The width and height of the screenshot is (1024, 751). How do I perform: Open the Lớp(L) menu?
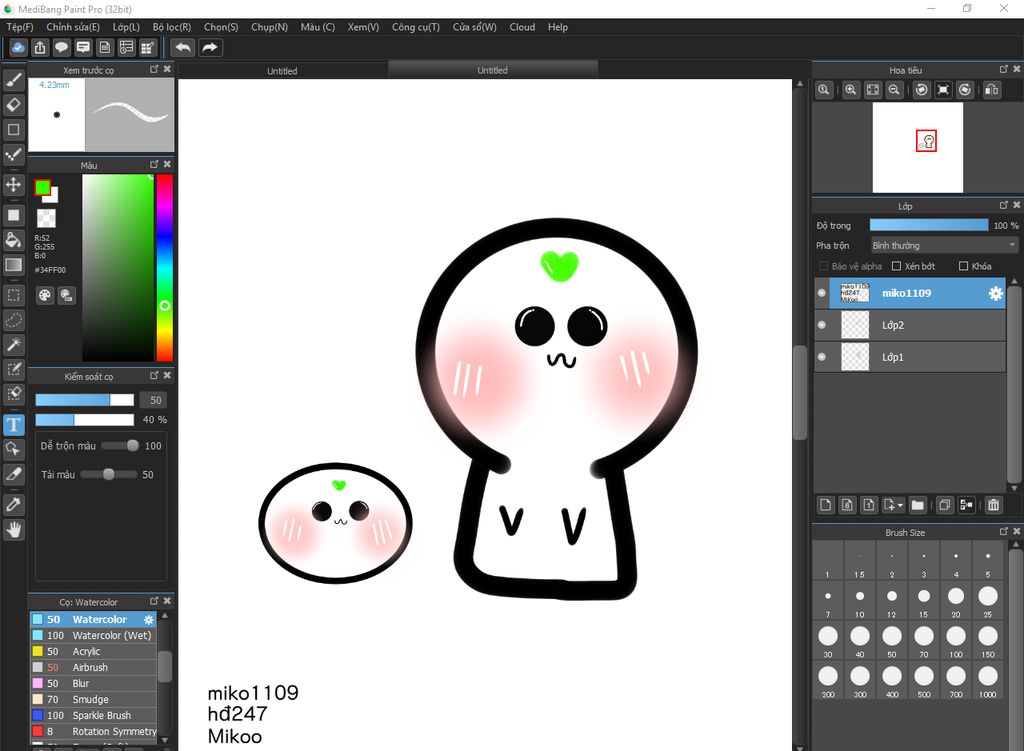(126, 27)
